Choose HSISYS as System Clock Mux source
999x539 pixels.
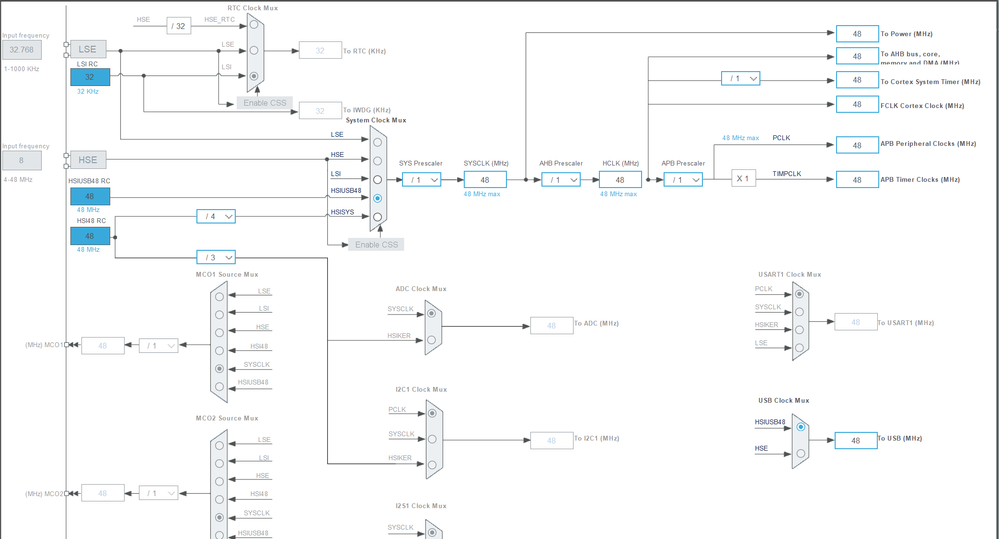378,217
